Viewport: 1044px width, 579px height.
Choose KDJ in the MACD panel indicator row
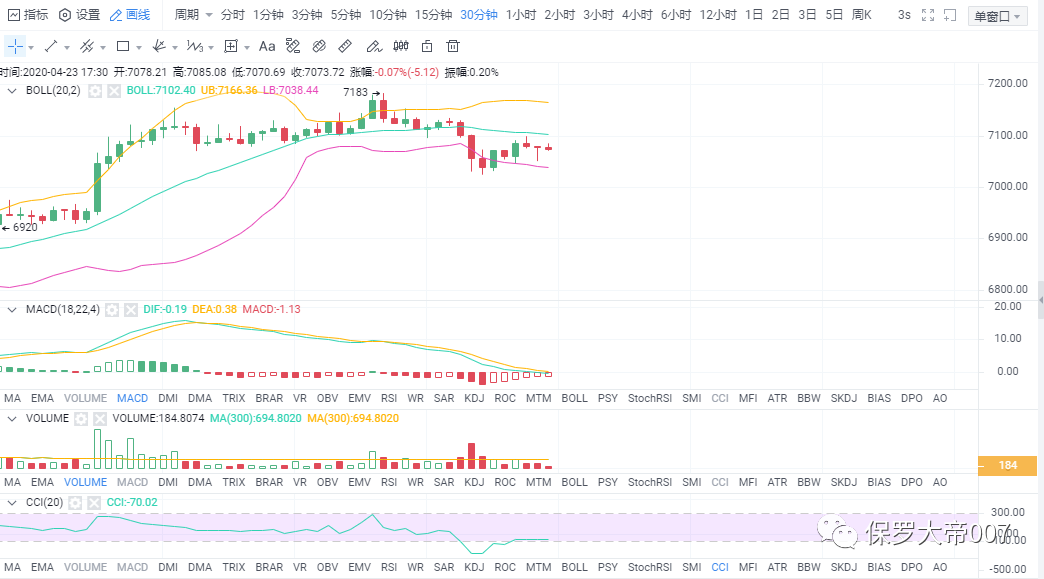click(x=474, y=398)
